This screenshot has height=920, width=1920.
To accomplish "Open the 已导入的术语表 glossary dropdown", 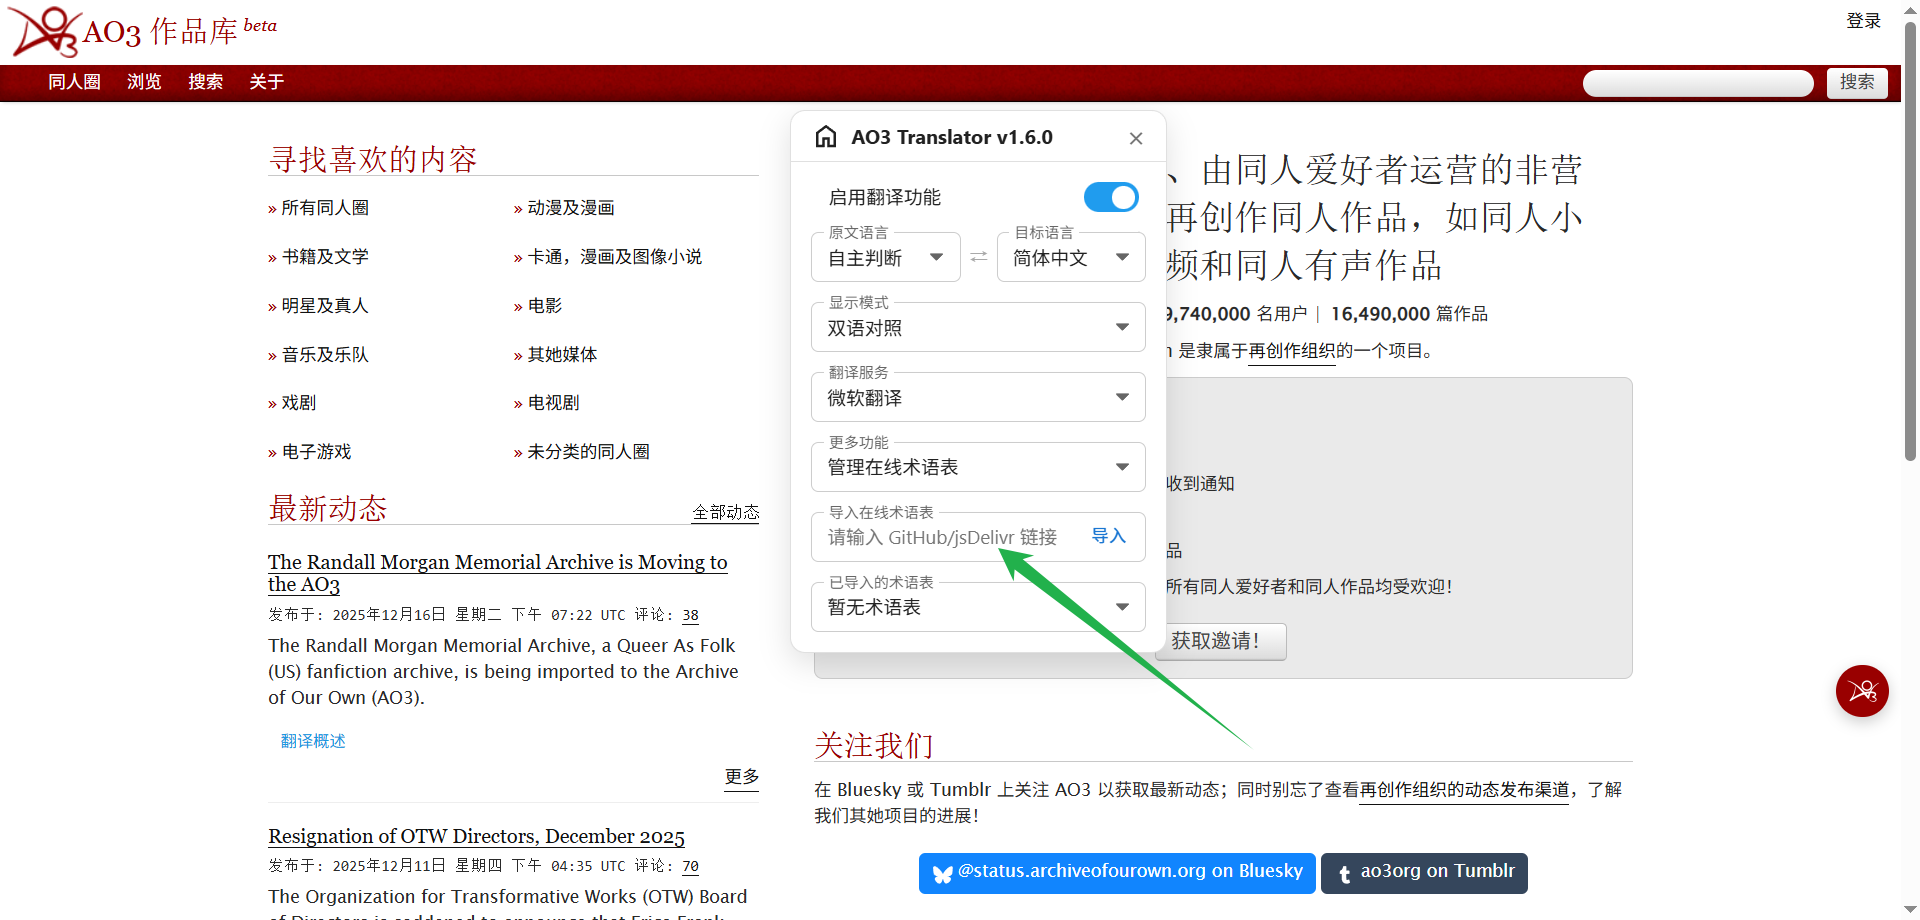I will 977,607.
